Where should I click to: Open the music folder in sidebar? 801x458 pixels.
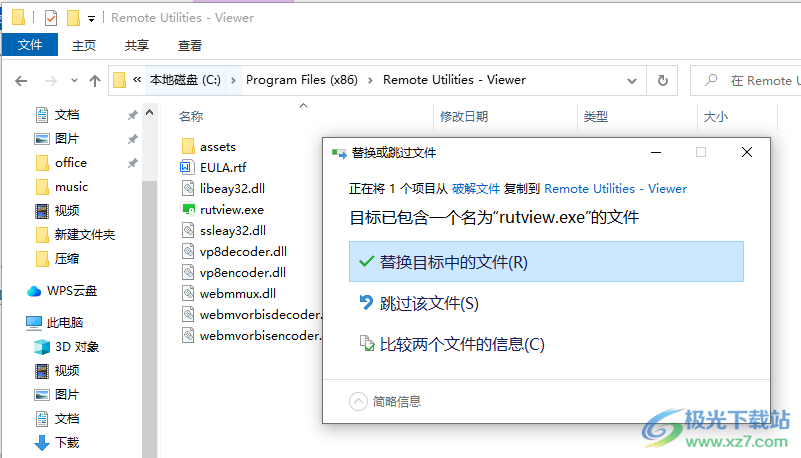coord(71,187)
